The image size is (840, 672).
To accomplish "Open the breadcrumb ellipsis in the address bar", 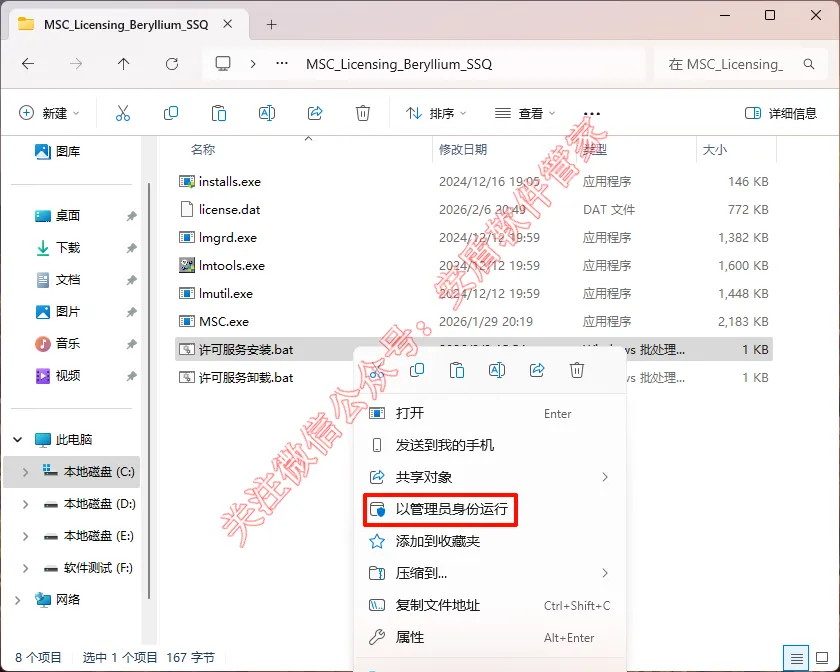I will [x=282, y=64].
